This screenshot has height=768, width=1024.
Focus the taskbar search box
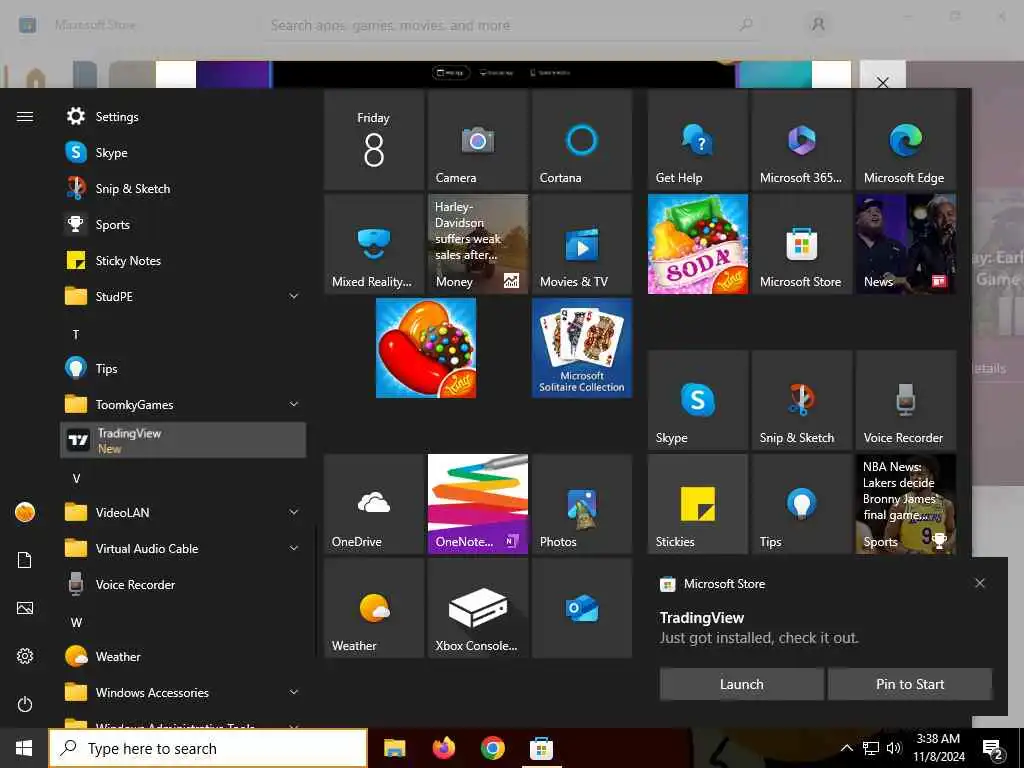(208, 748)
